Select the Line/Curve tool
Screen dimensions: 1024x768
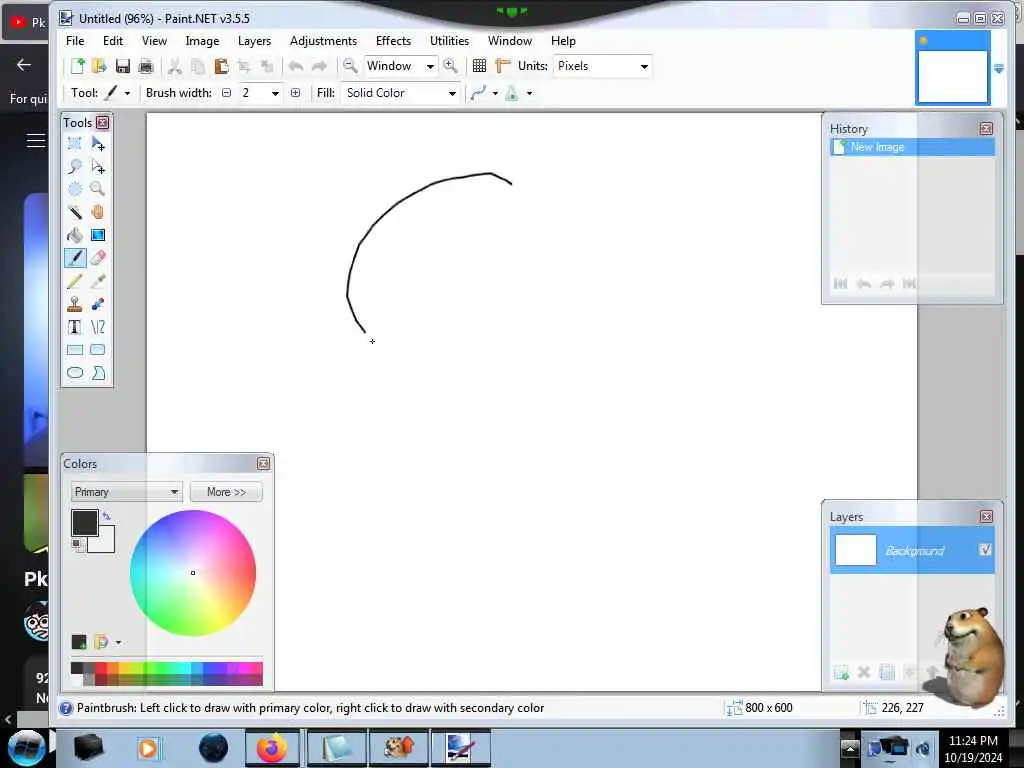98,327
